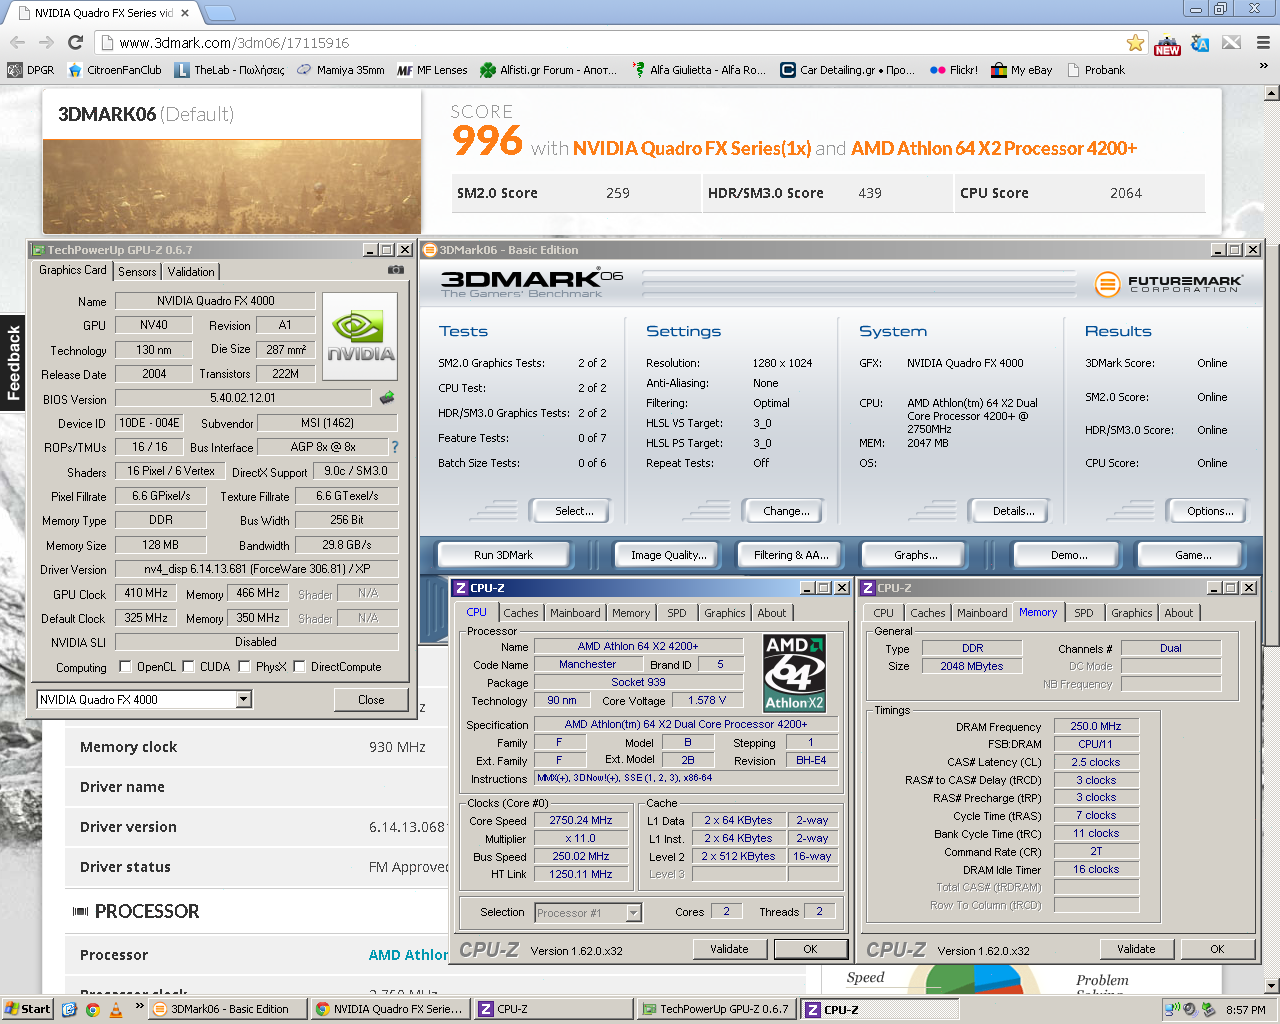Image resolution: width=1280 pixels, height=1024 pixels.
Task: Switch to Sensors tab in GPU-Z
Action: point(137,272)
